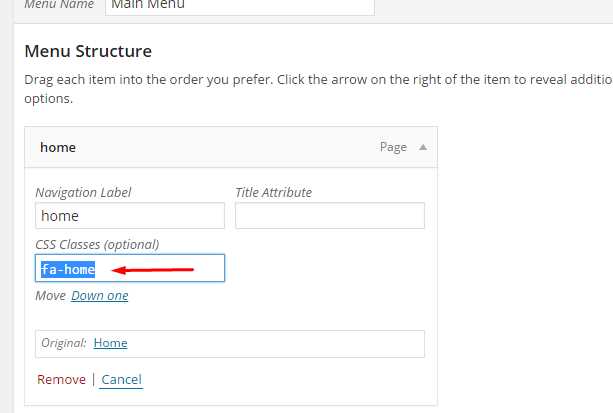
Task: Click the Navigation Label input field
Action: (130, 215)
